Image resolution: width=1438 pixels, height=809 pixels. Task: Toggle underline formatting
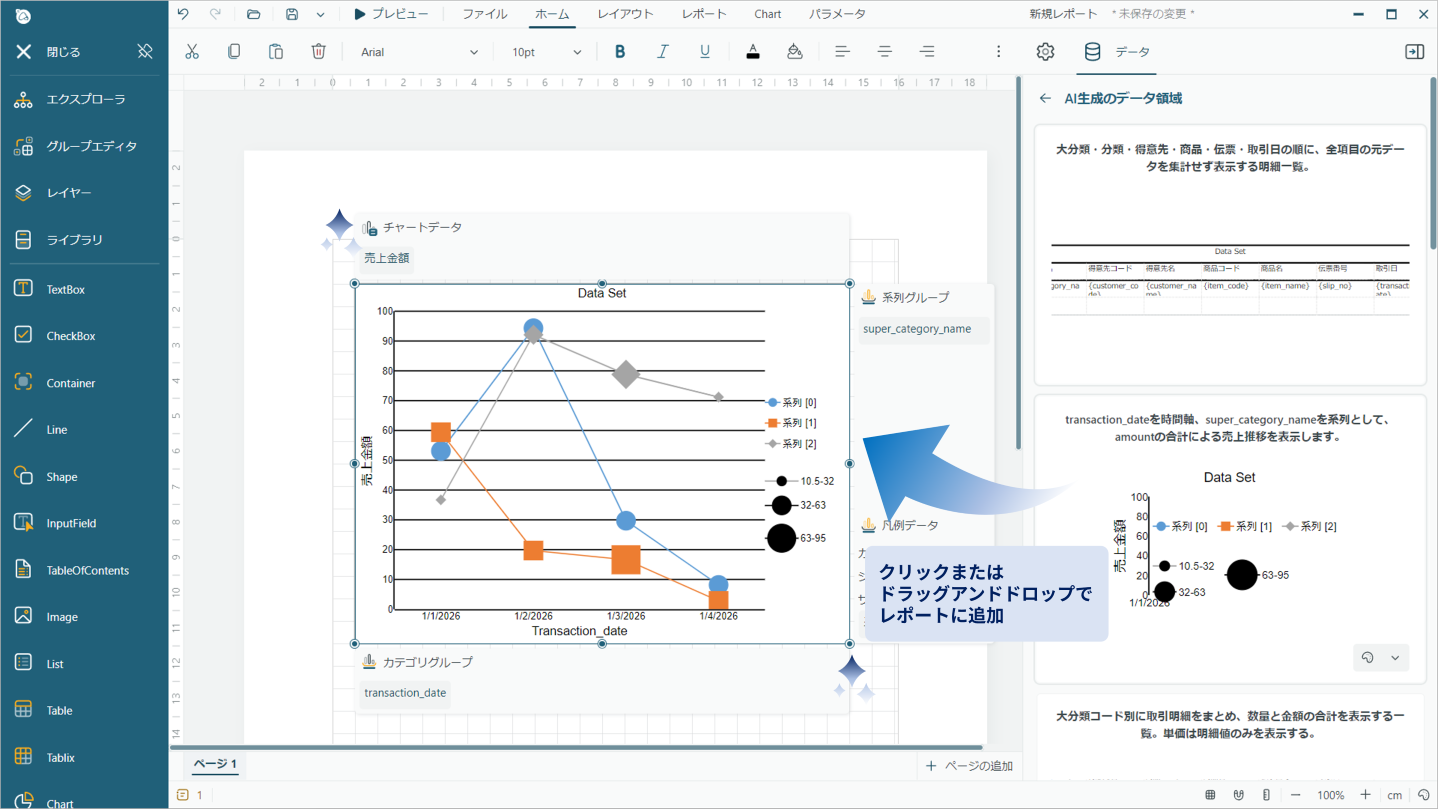click(x=705, y=52)
